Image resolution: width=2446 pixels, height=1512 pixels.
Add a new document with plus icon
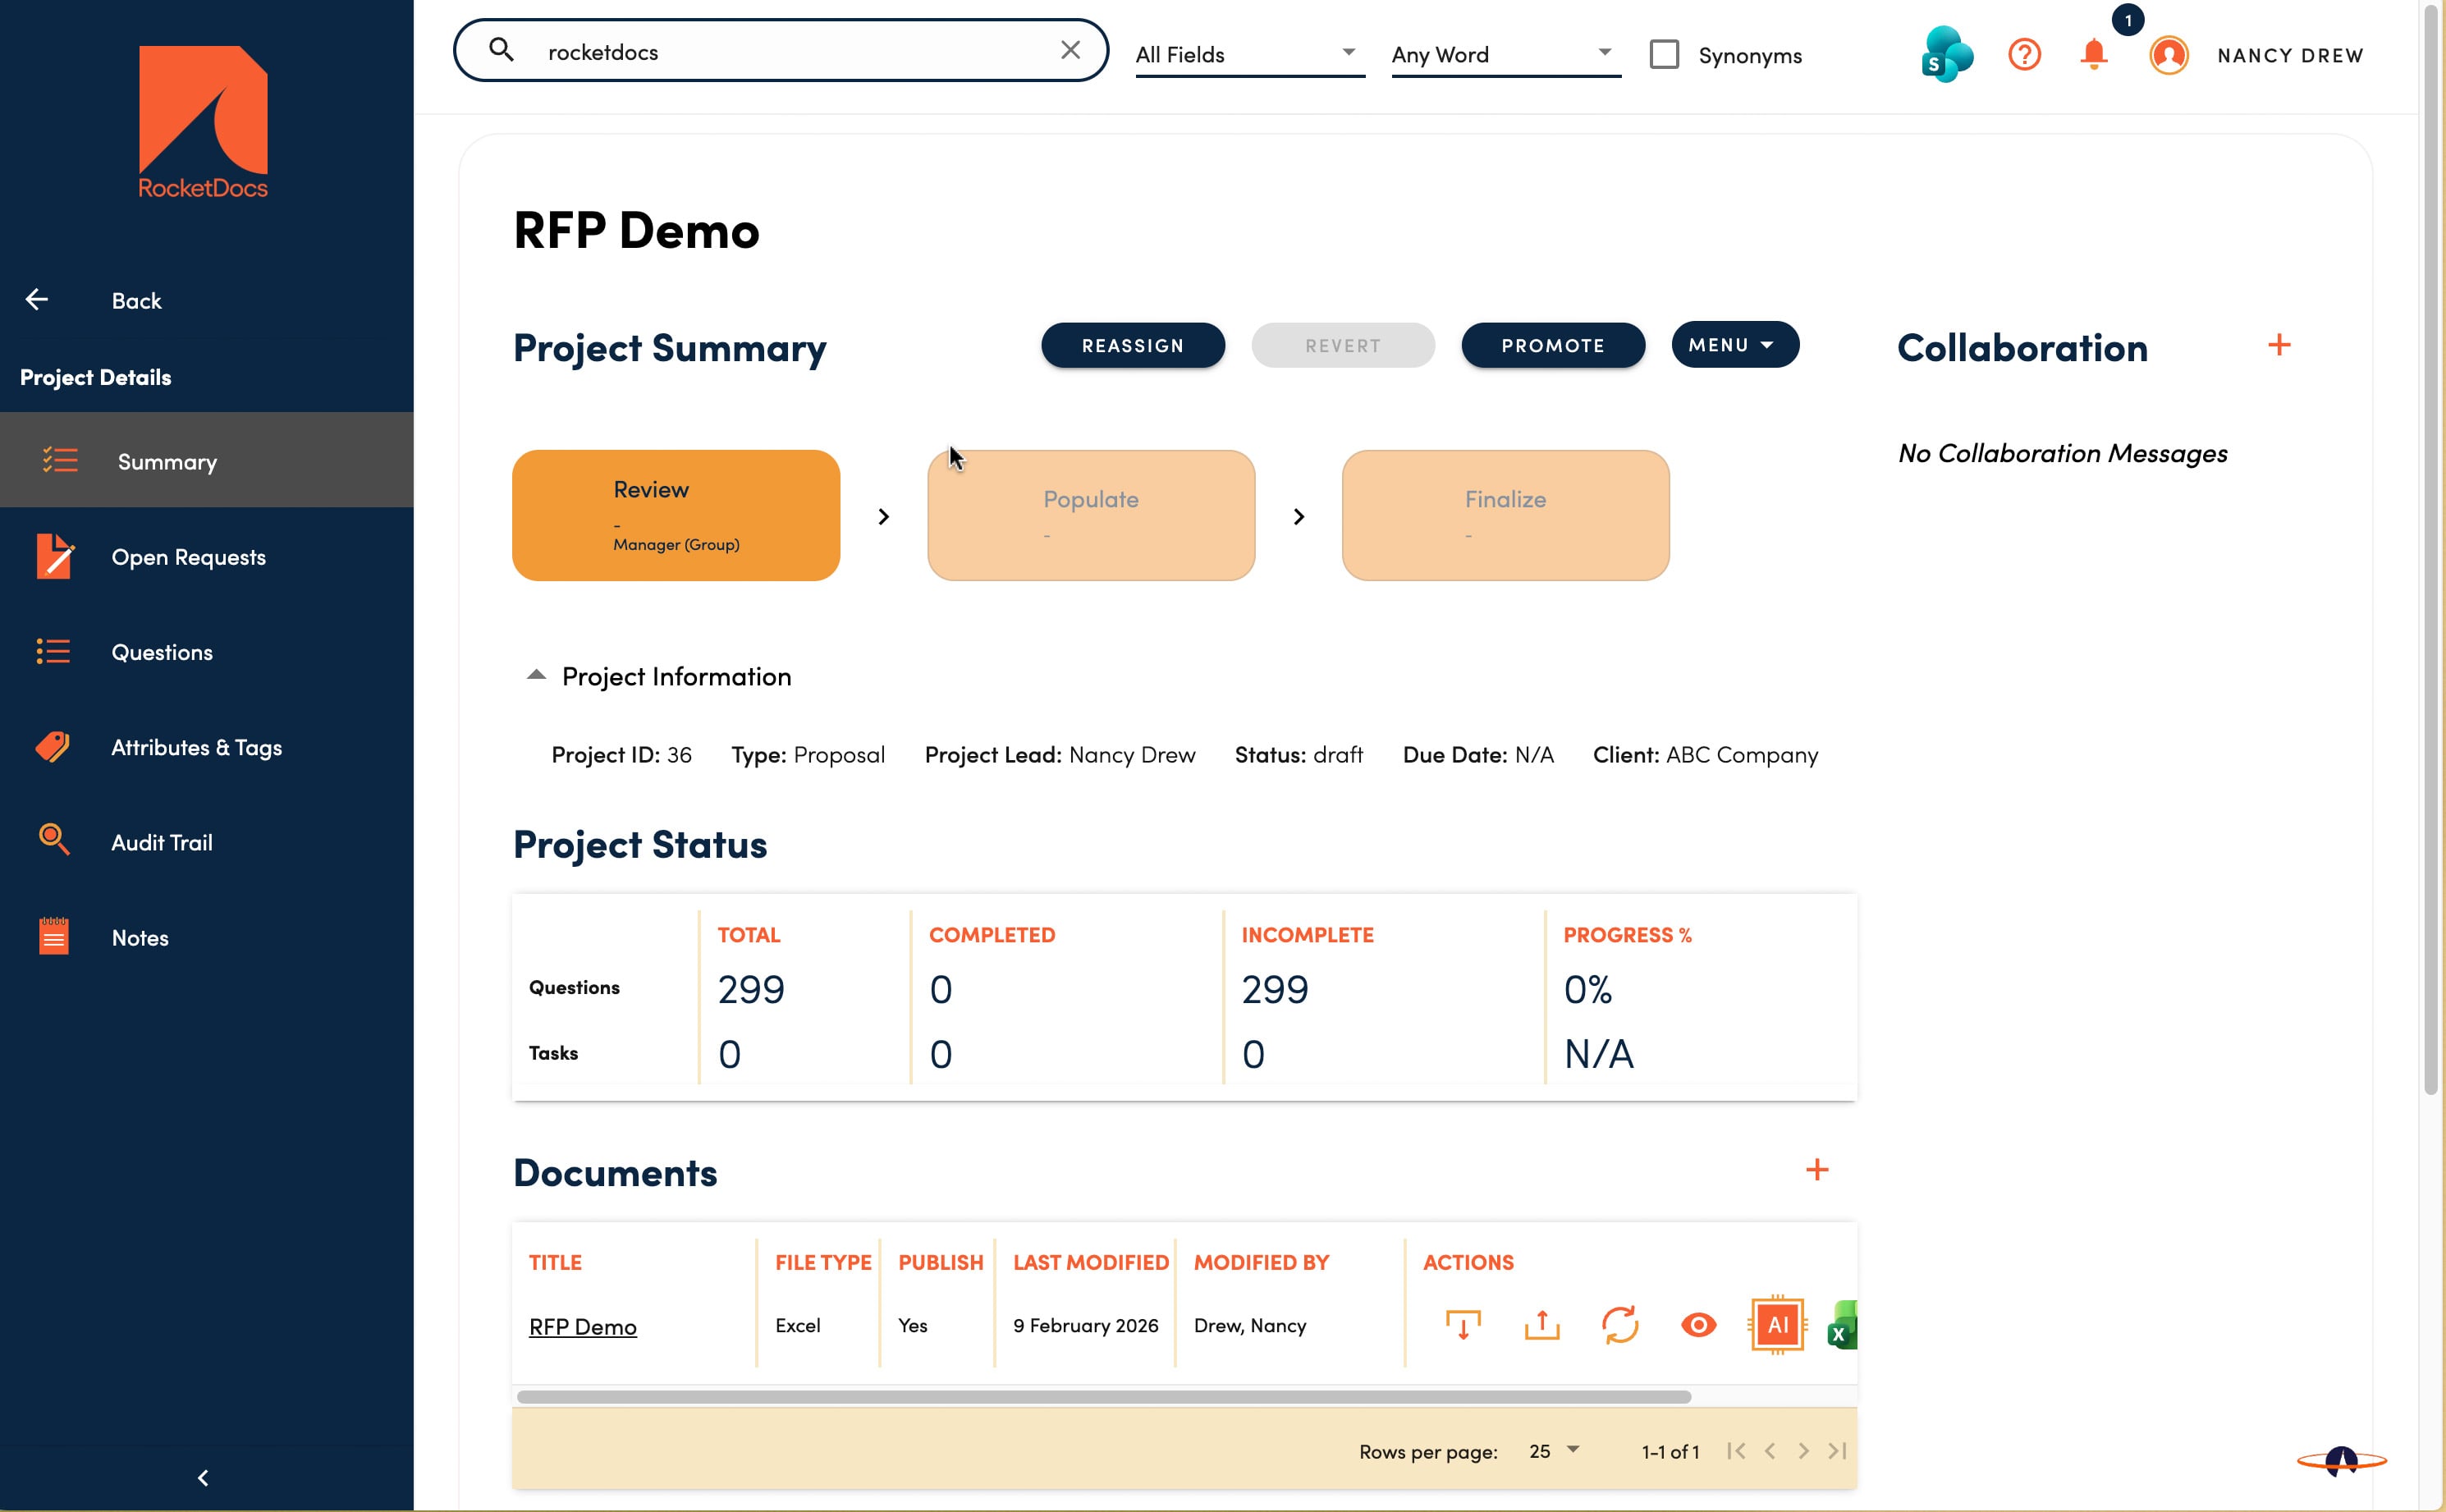(x=1817, y=1170)
